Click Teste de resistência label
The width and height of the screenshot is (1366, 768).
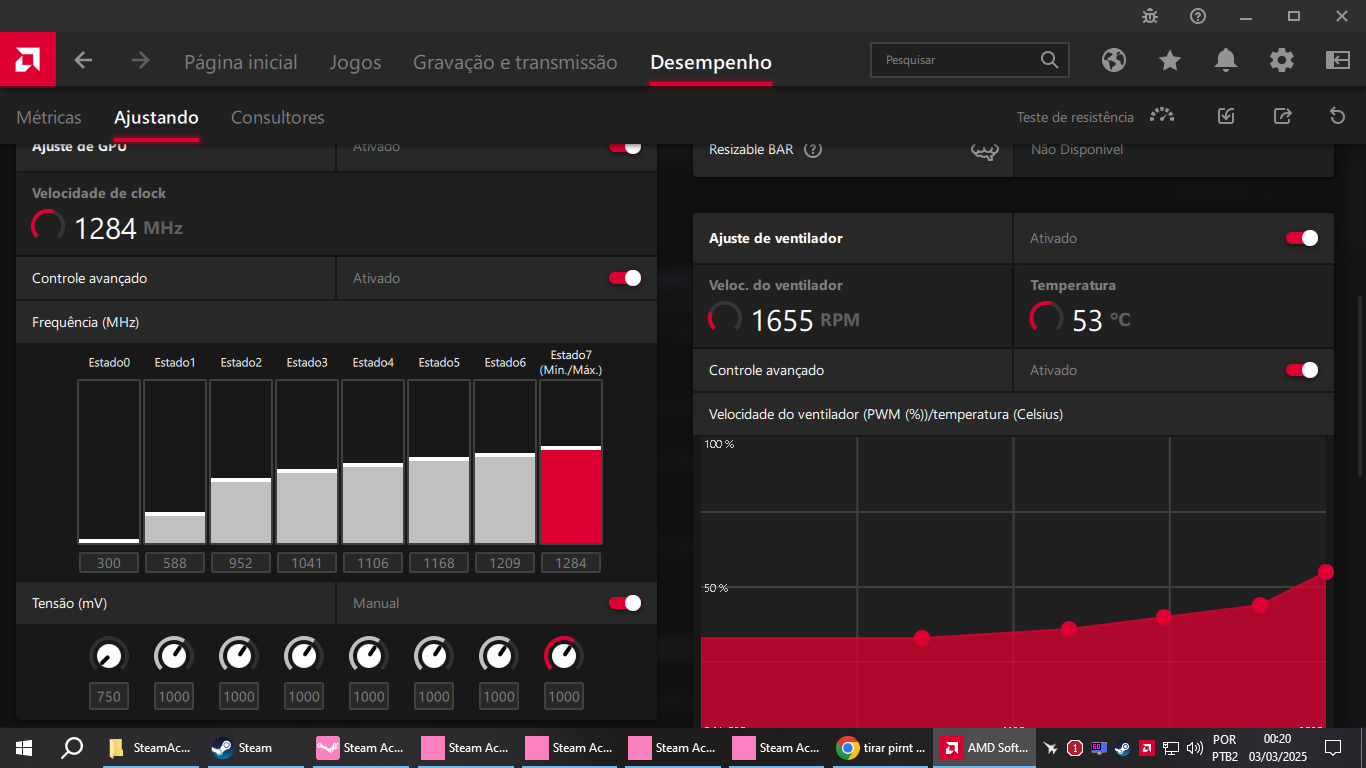coord(1076,117)
